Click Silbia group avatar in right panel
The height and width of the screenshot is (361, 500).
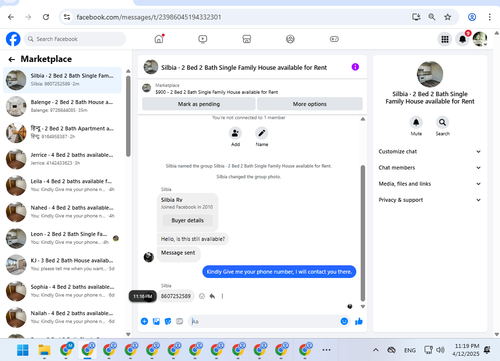[430, 74]
